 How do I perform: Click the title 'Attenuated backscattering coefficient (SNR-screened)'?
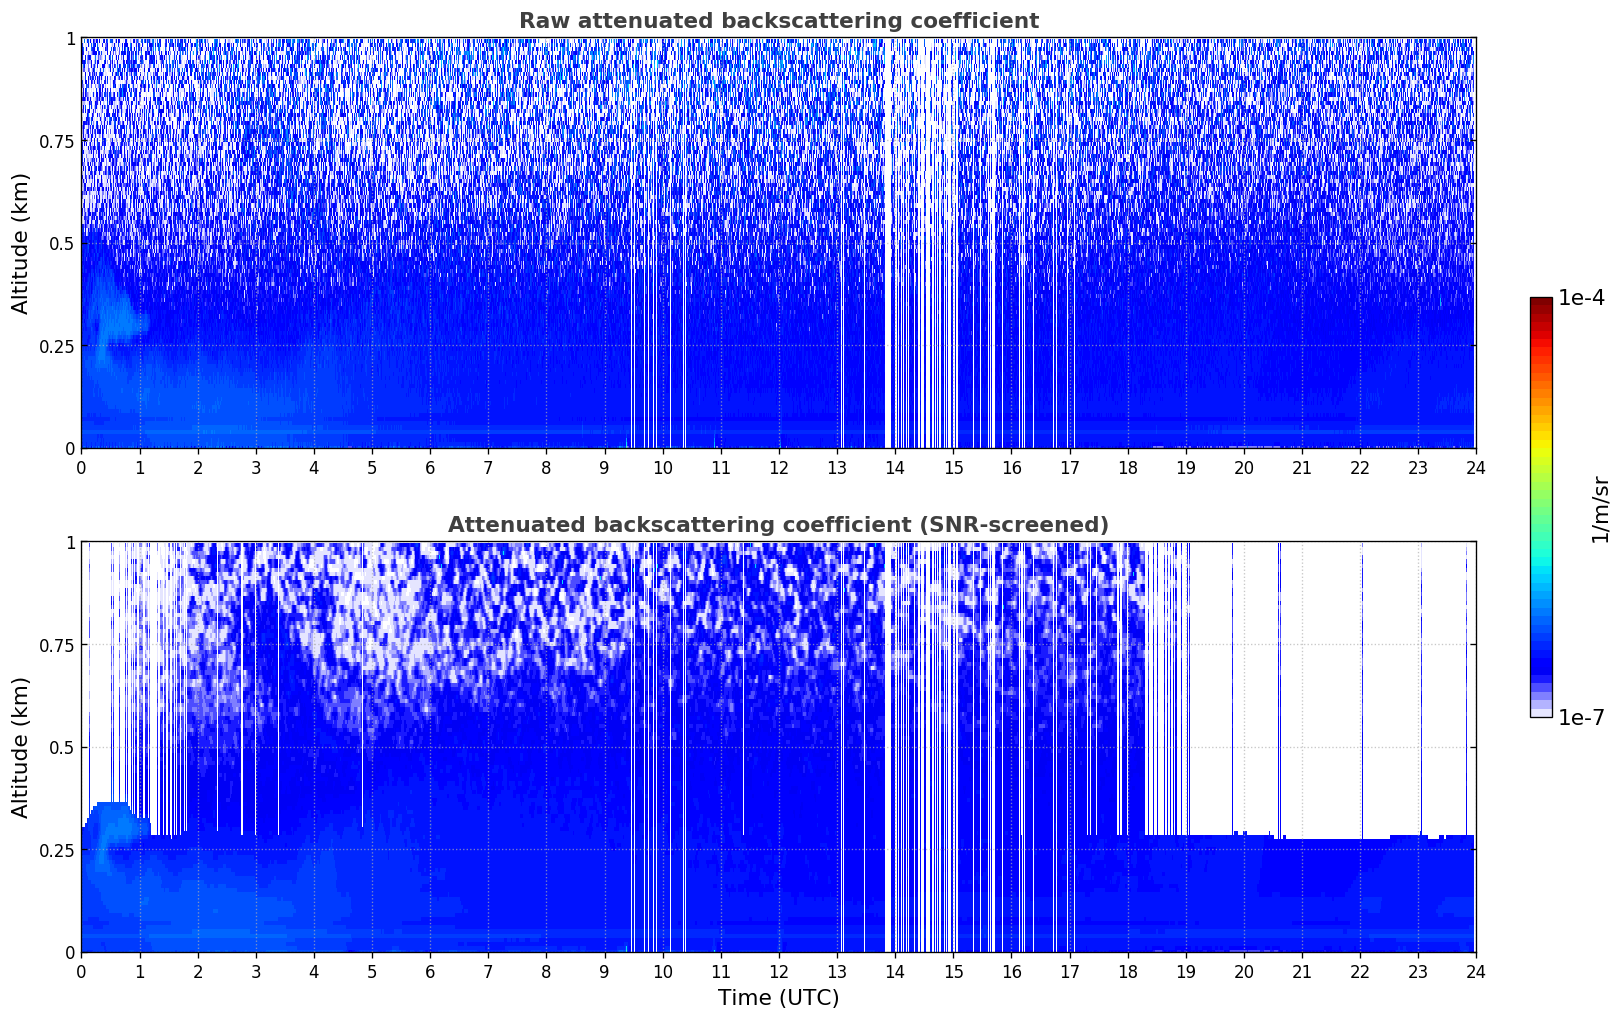click(778, 525)
